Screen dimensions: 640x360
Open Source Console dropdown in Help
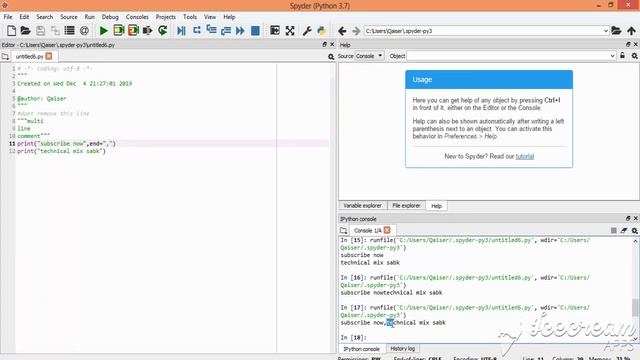[x=369, y=56]
